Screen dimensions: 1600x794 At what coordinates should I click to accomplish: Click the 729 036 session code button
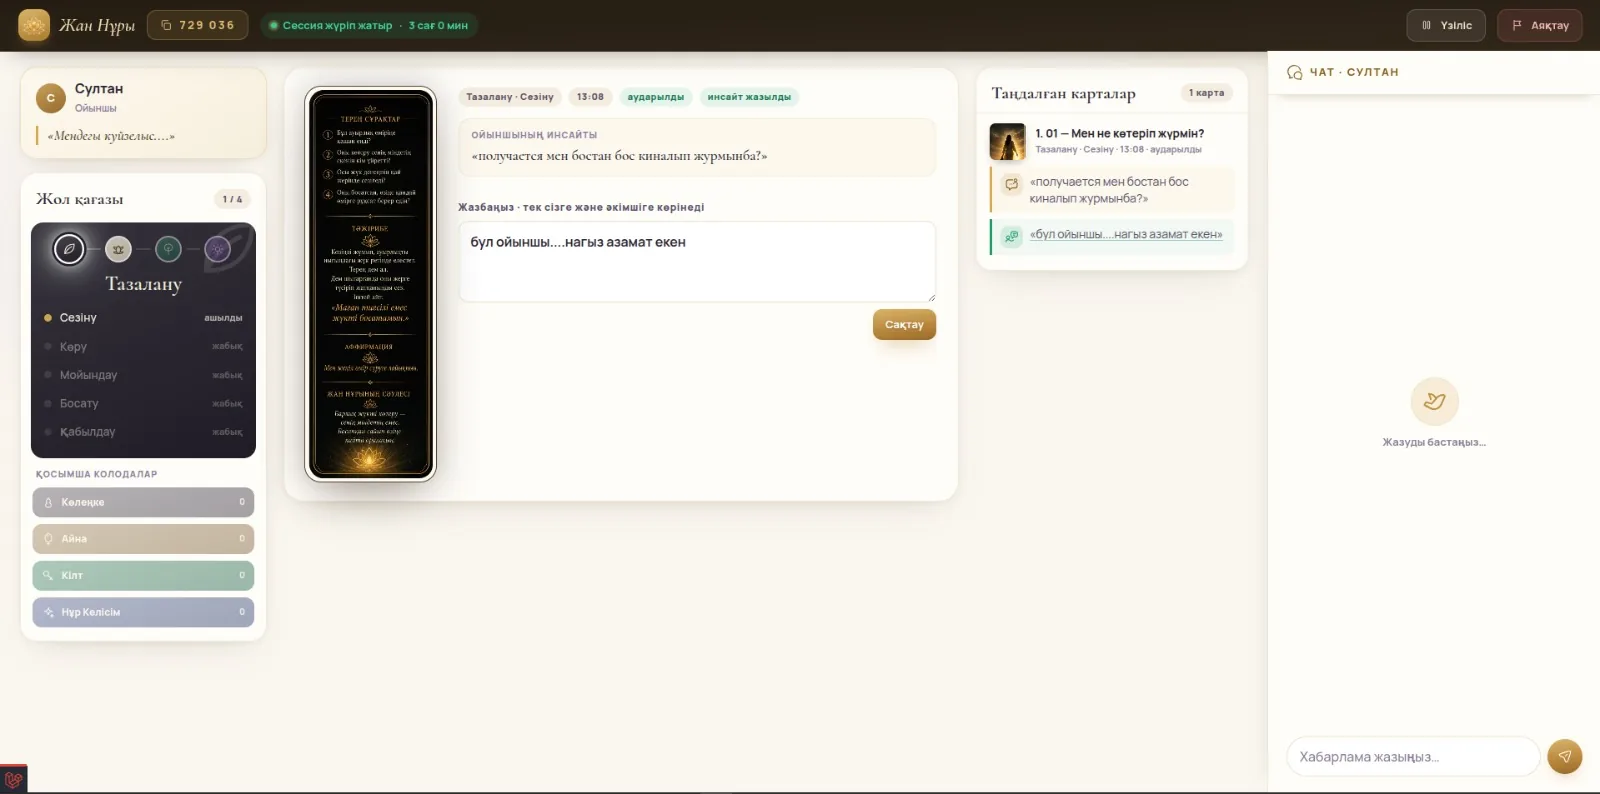pos(198,25)
